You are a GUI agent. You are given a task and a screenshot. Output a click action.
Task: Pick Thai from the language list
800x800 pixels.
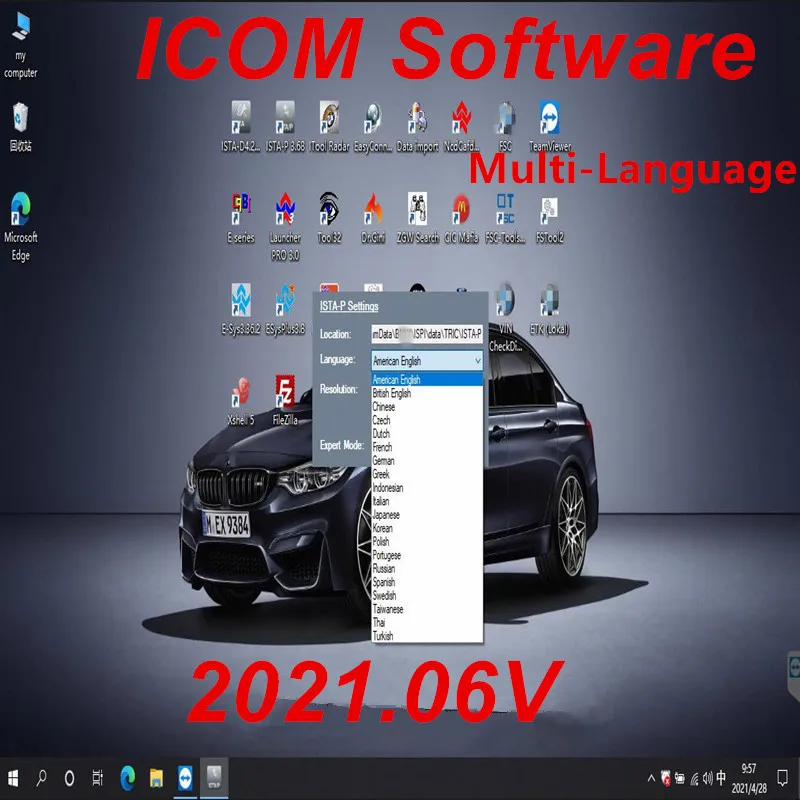(427, 622)
